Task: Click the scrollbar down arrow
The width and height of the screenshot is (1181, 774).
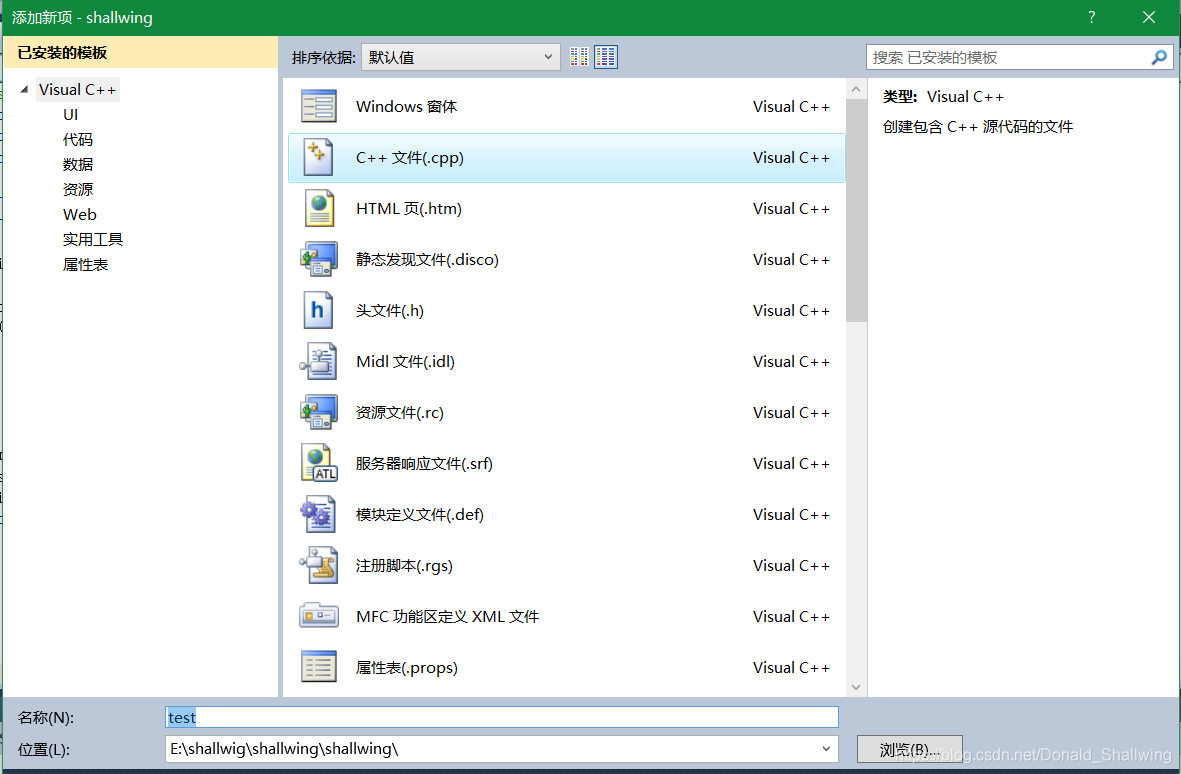Action: [x=856, y=687]
